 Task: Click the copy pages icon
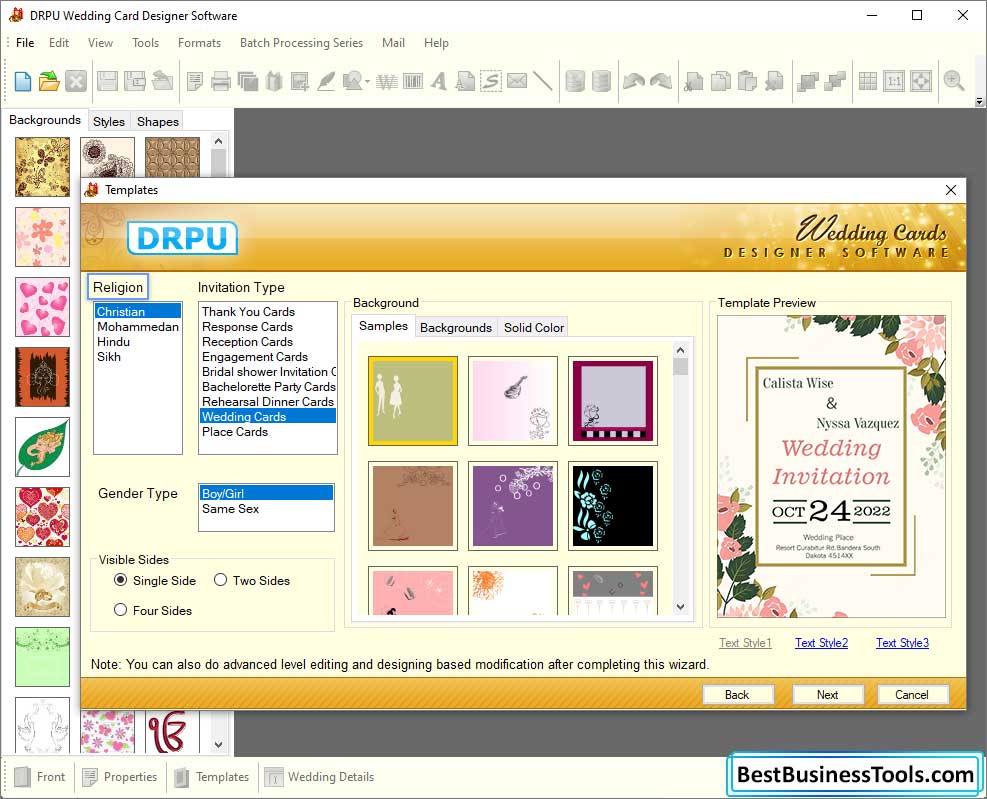(721, 81)
